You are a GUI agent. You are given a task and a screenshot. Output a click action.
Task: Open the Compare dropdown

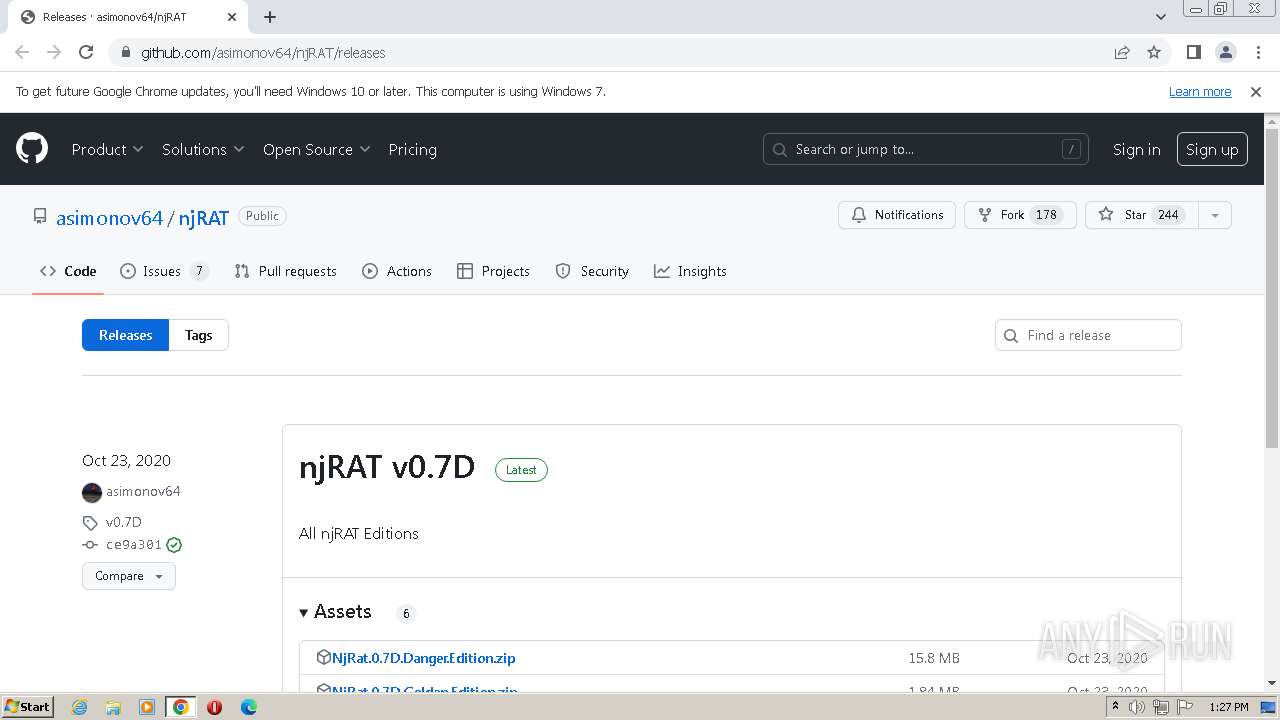coord(129,576)
